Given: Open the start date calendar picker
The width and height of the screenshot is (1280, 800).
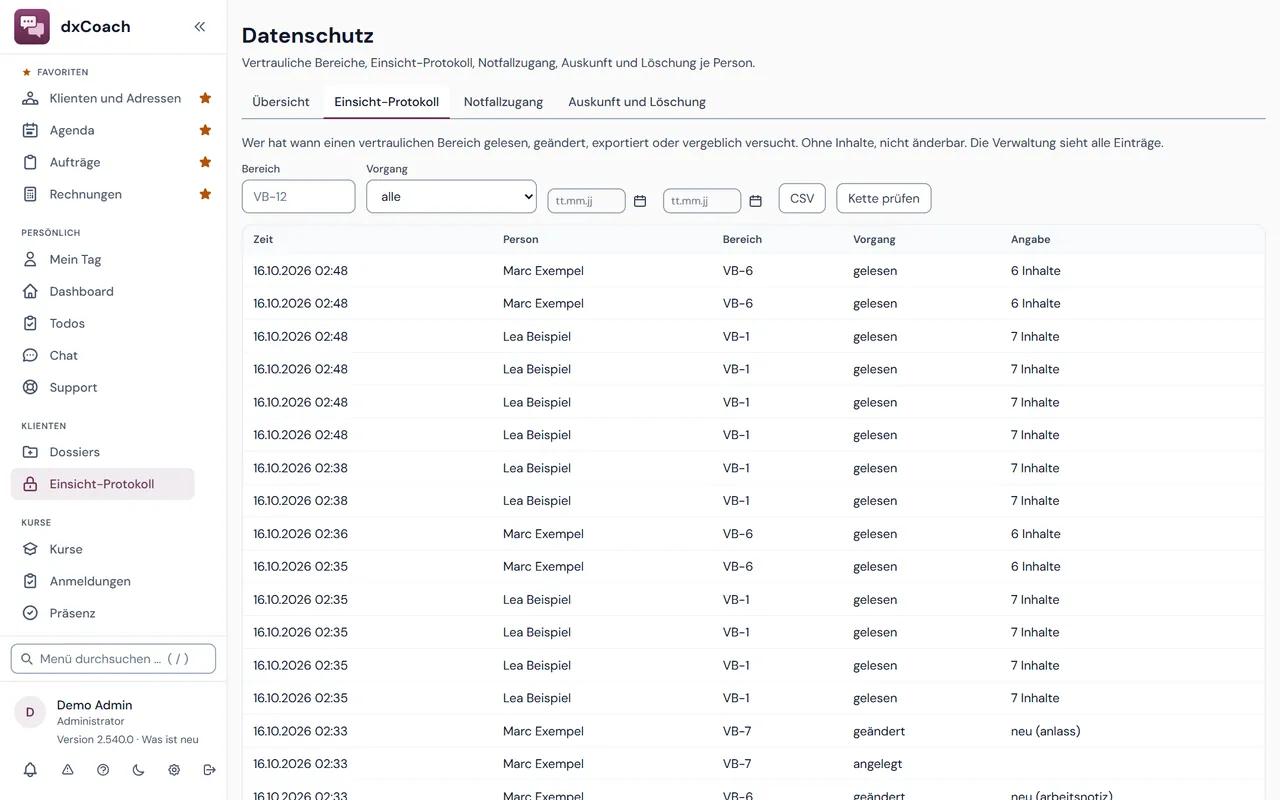Looking at the screenshot, I should coord(640,201).
